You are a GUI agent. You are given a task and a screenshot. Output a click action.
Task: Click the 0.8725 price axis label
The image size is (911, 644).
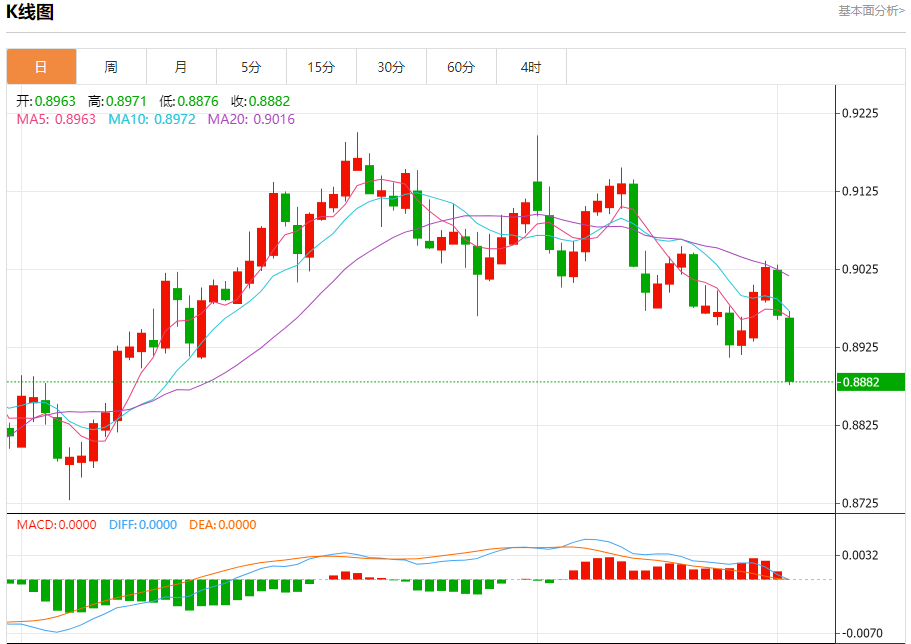coord(860,503)
